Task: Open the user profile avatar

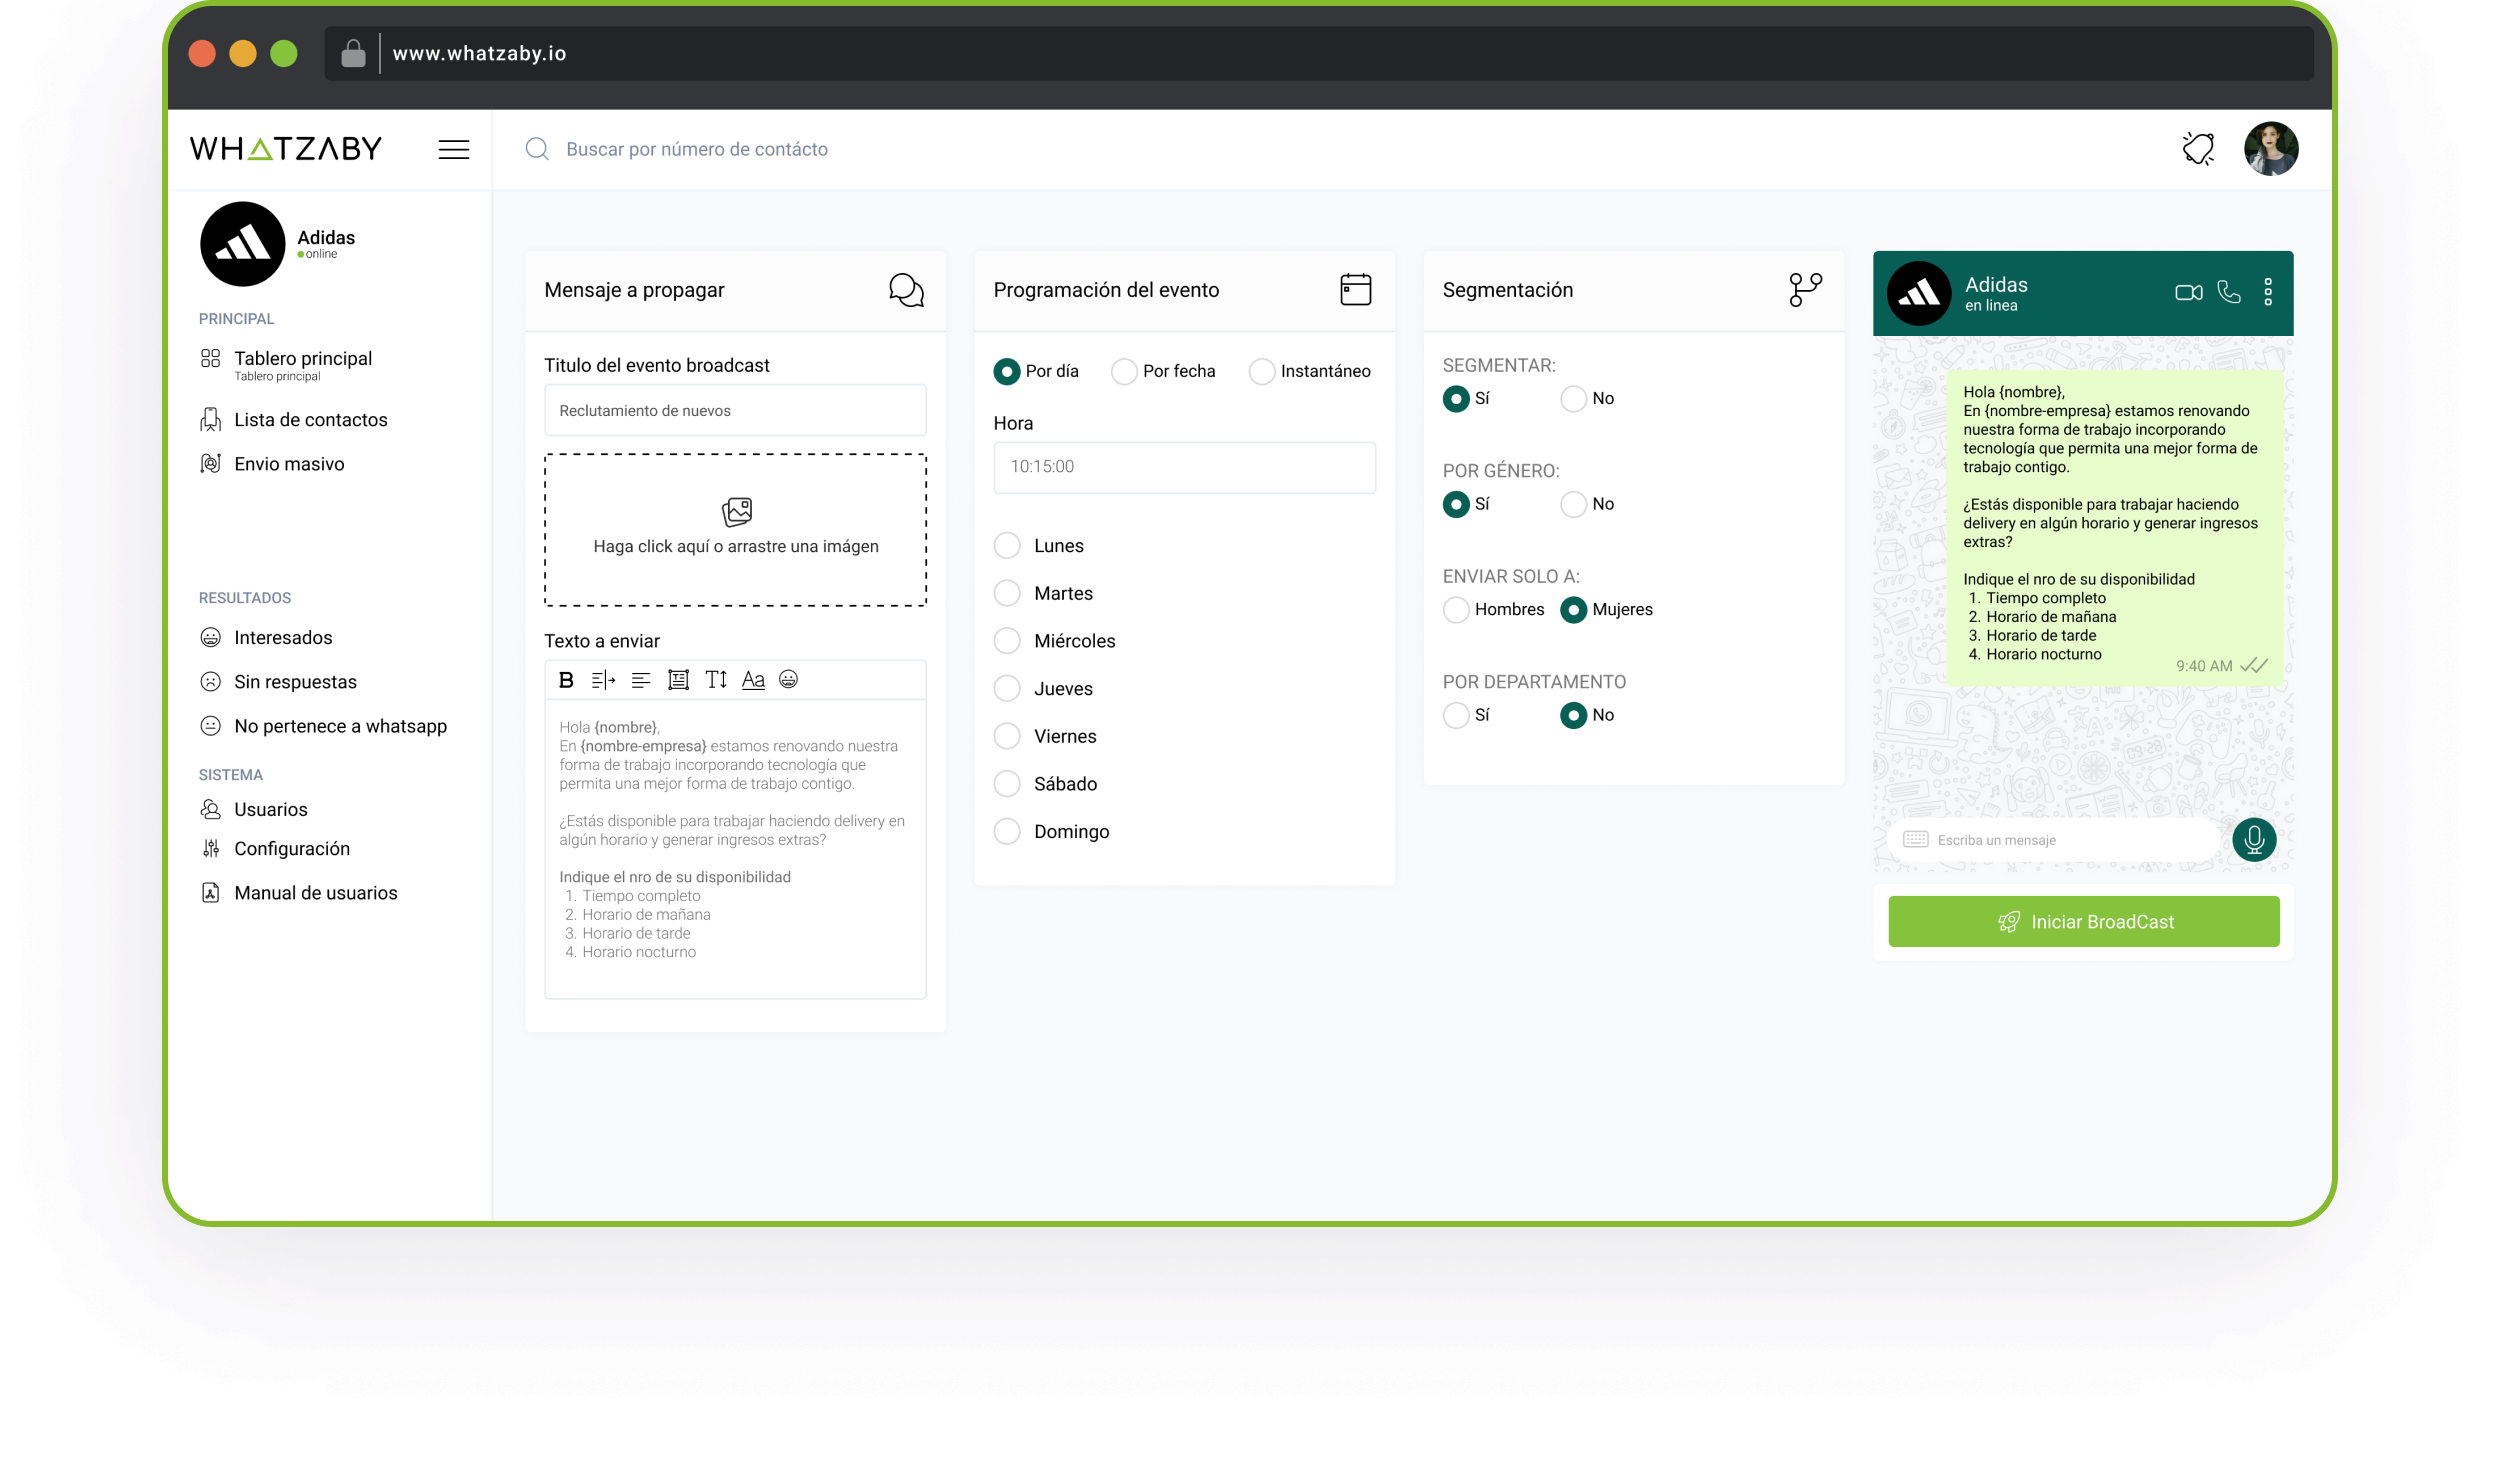Action: point(2270,149)
